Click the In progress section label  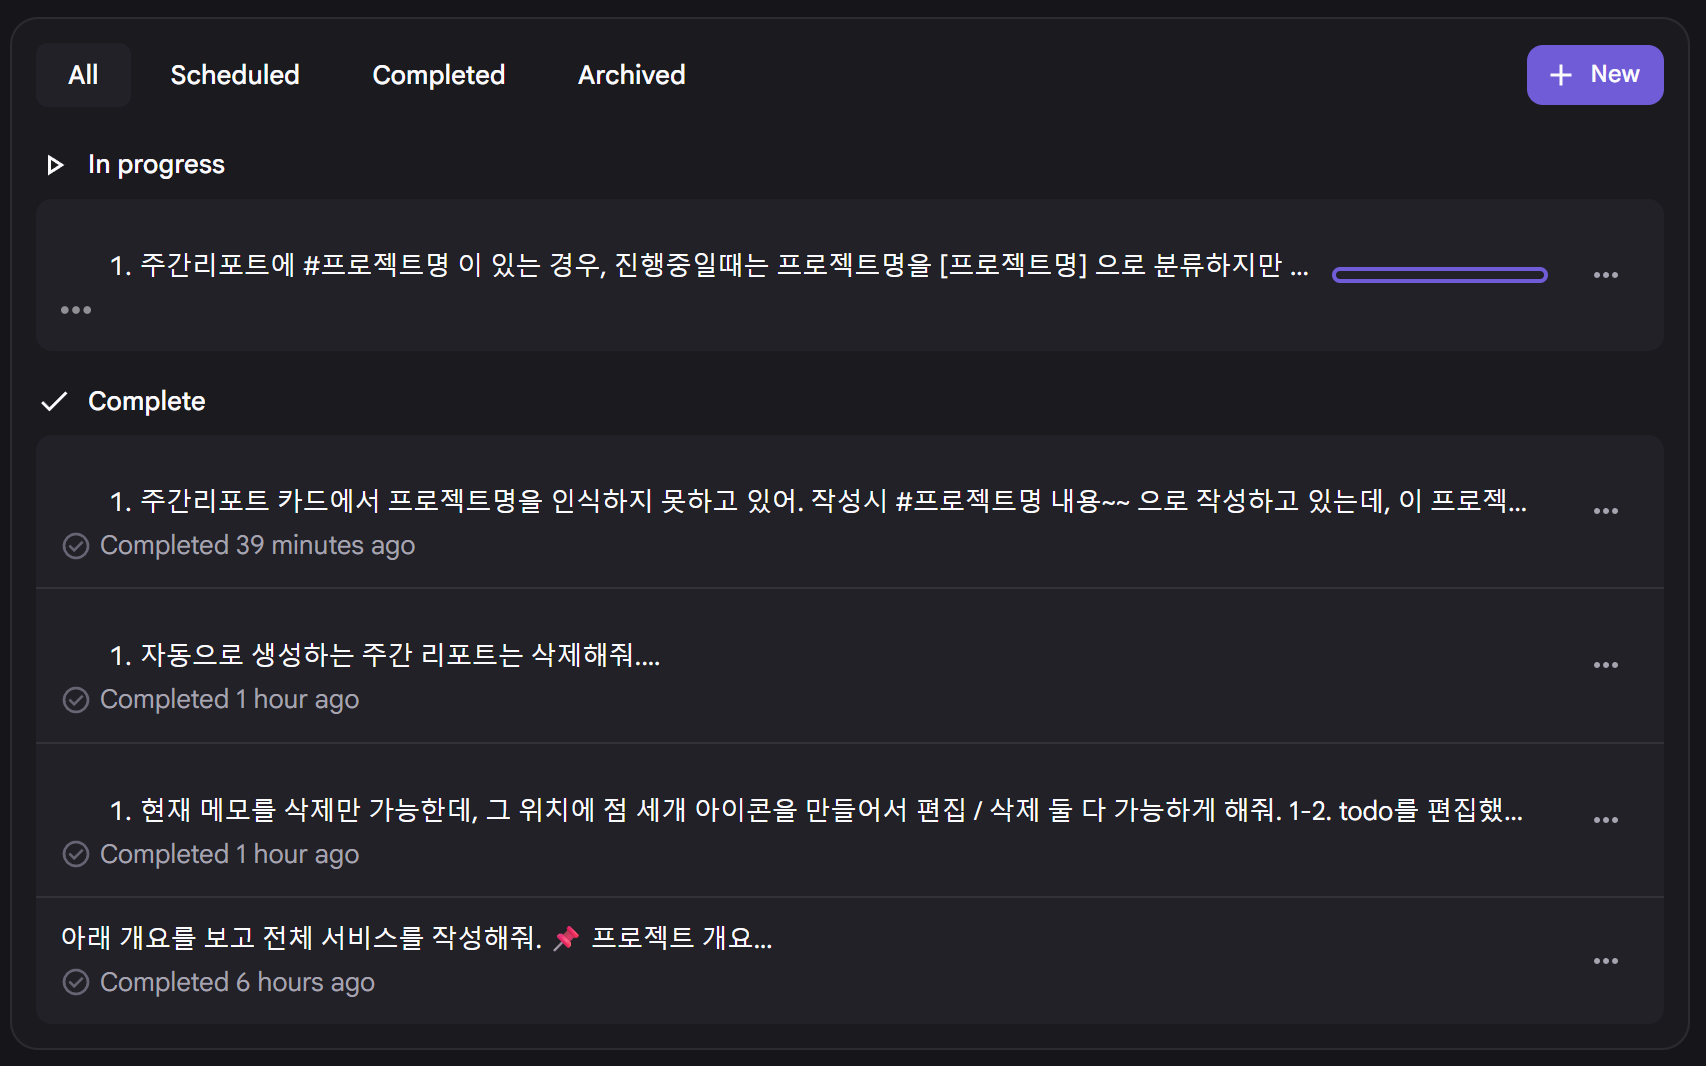(156, 165)
